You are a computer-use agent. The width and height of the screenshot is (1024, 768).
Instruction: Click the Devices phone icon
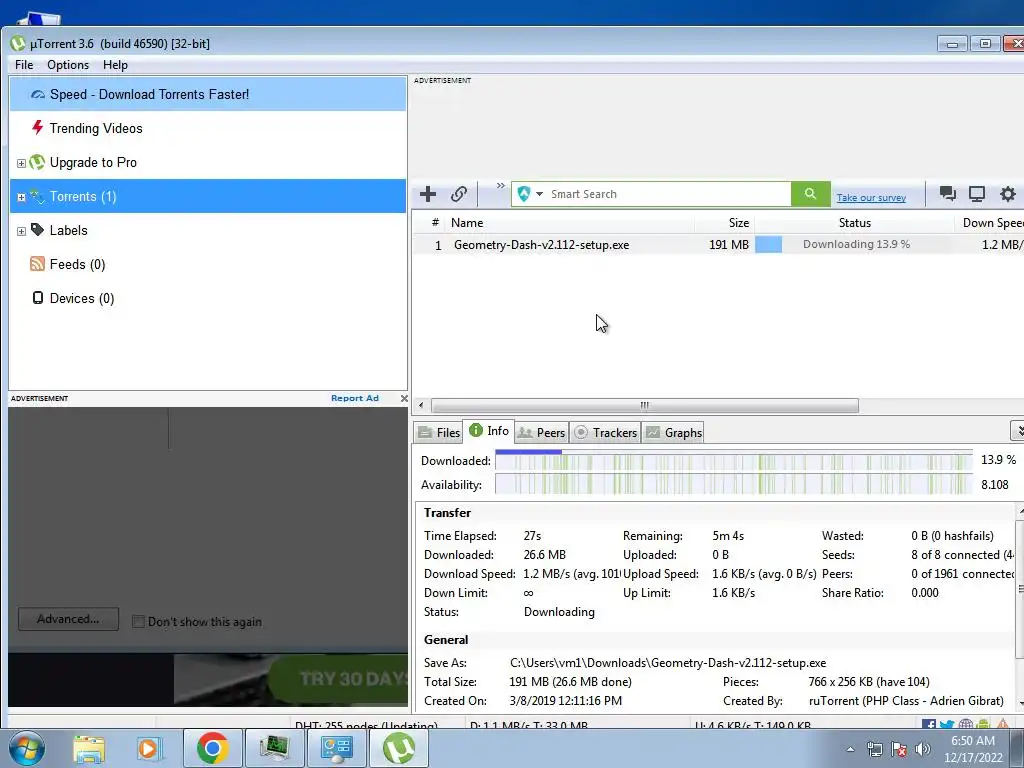38,298
